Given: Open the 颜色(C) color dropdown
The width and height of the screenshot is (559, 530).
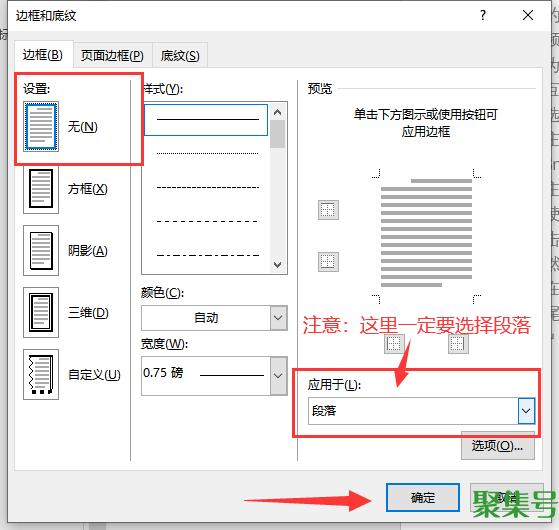Looking at the screenshot, I should point(214,318).
